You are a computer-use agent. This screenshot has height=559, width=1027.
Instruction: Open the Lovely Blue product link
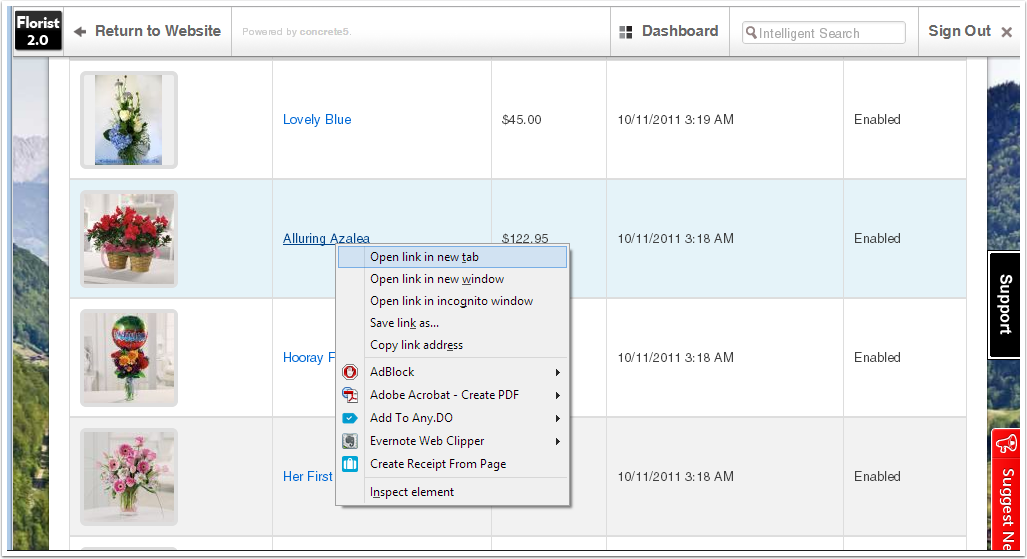click(316, 120)
